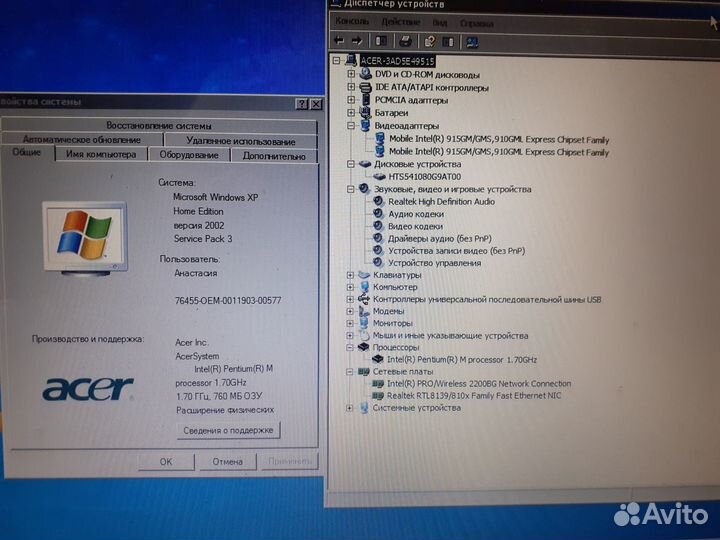
Task: Click the Компьютер category icon
Action: pyautogui.click(x=365, y=287)
